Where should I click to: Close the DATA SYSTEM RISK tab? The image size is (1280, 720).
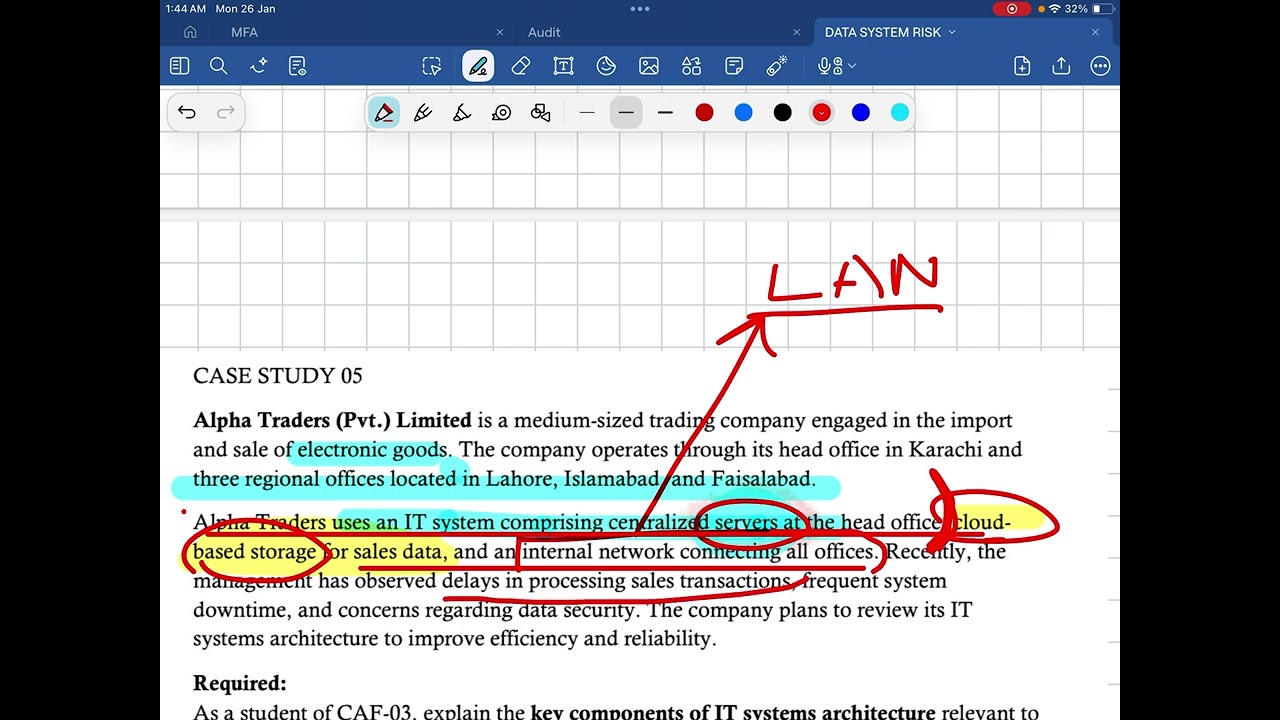(1095, 32)
